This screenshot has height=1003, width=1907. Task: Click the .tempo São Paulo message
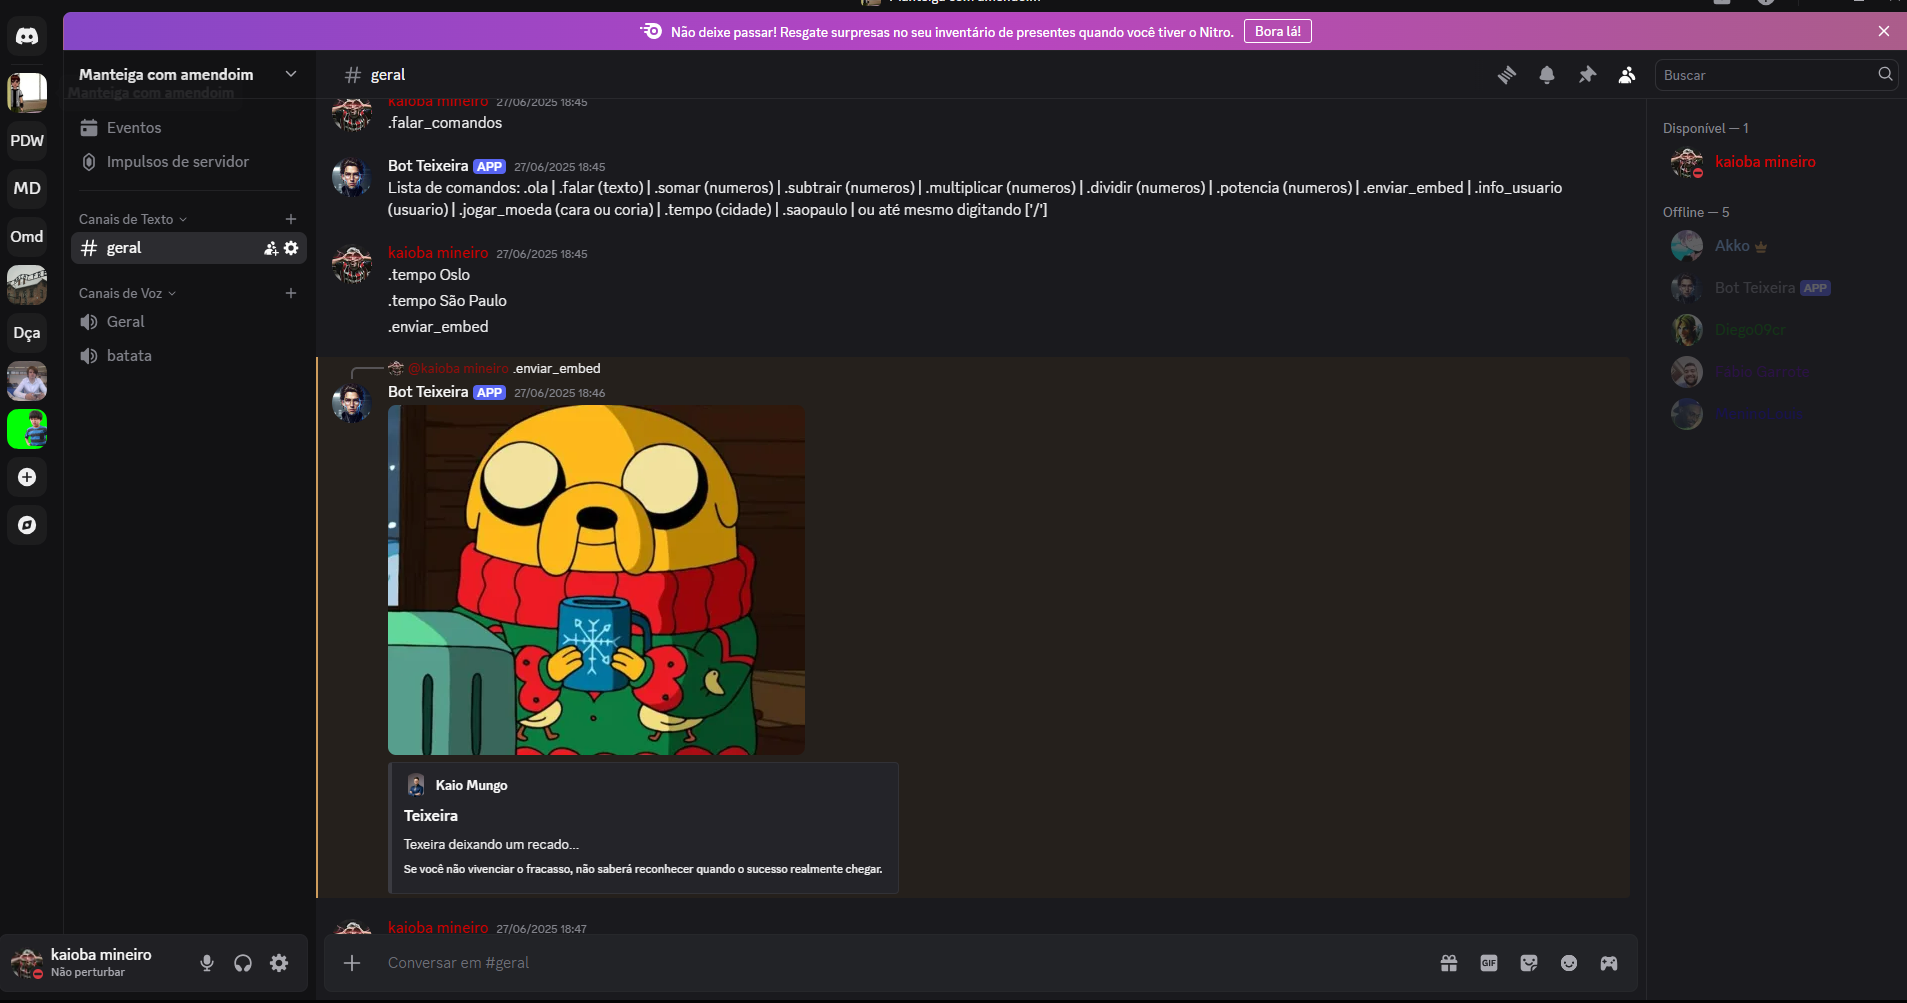point(447,301)
